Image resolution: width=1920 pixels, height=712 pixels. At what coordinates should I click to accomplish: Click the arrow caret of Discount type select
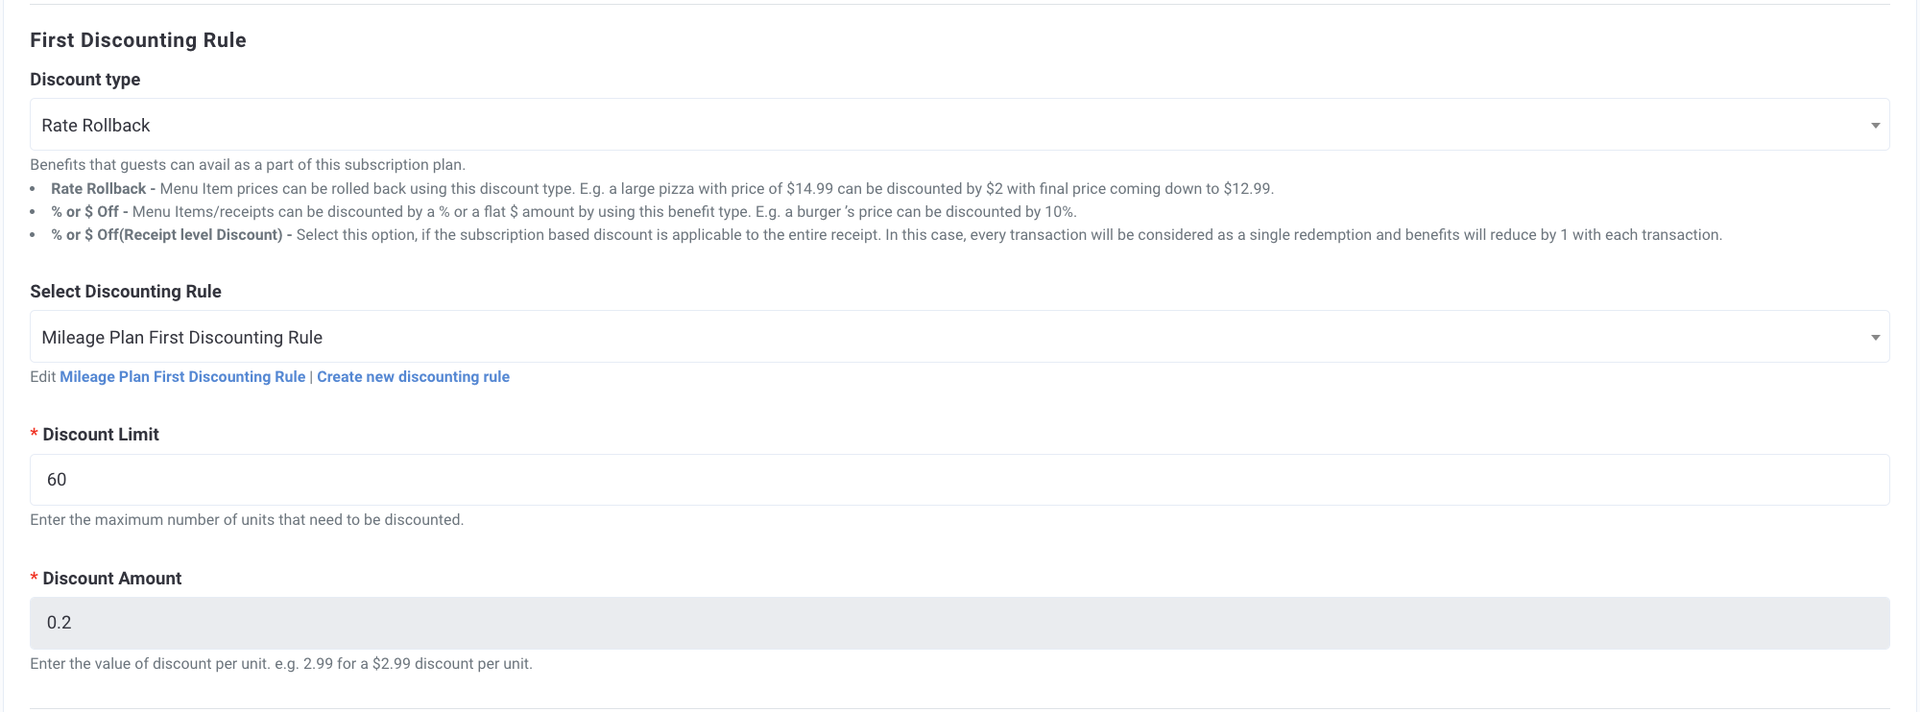(x=1875, y=126)
